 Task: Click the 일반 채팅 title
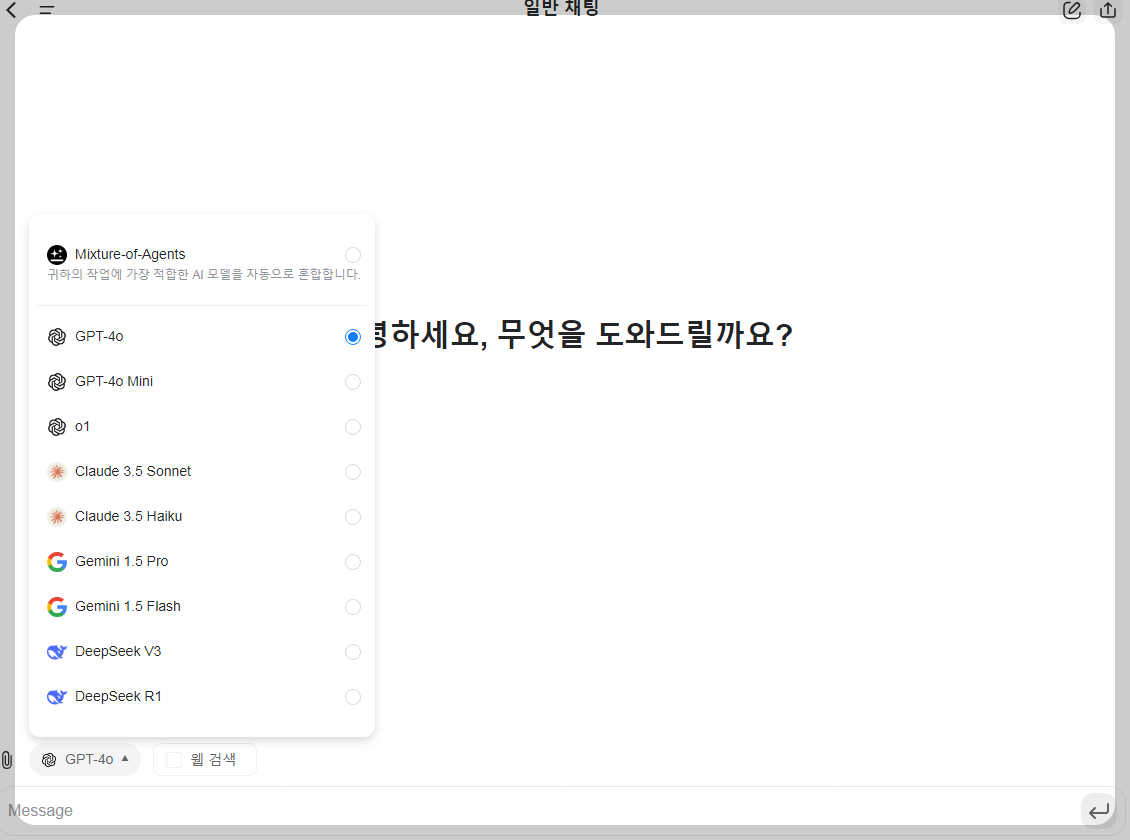click(561, 8)
